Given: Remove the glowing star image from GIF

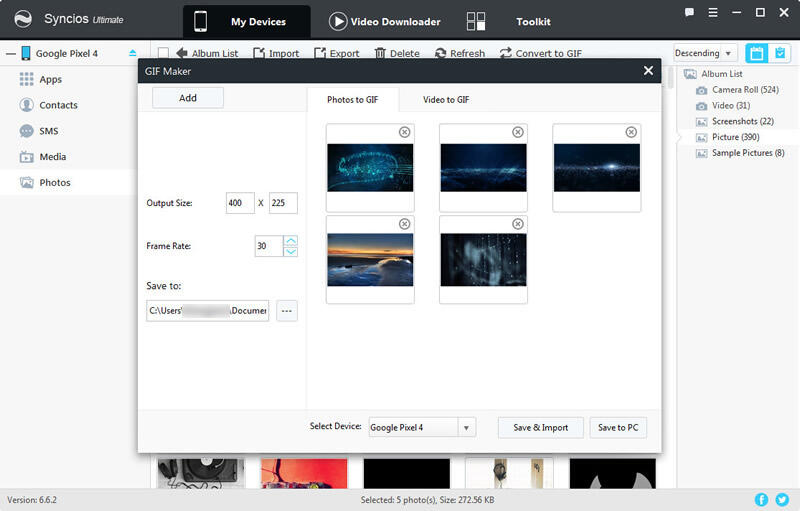Looking at the screenshot, I should [631, 133].
